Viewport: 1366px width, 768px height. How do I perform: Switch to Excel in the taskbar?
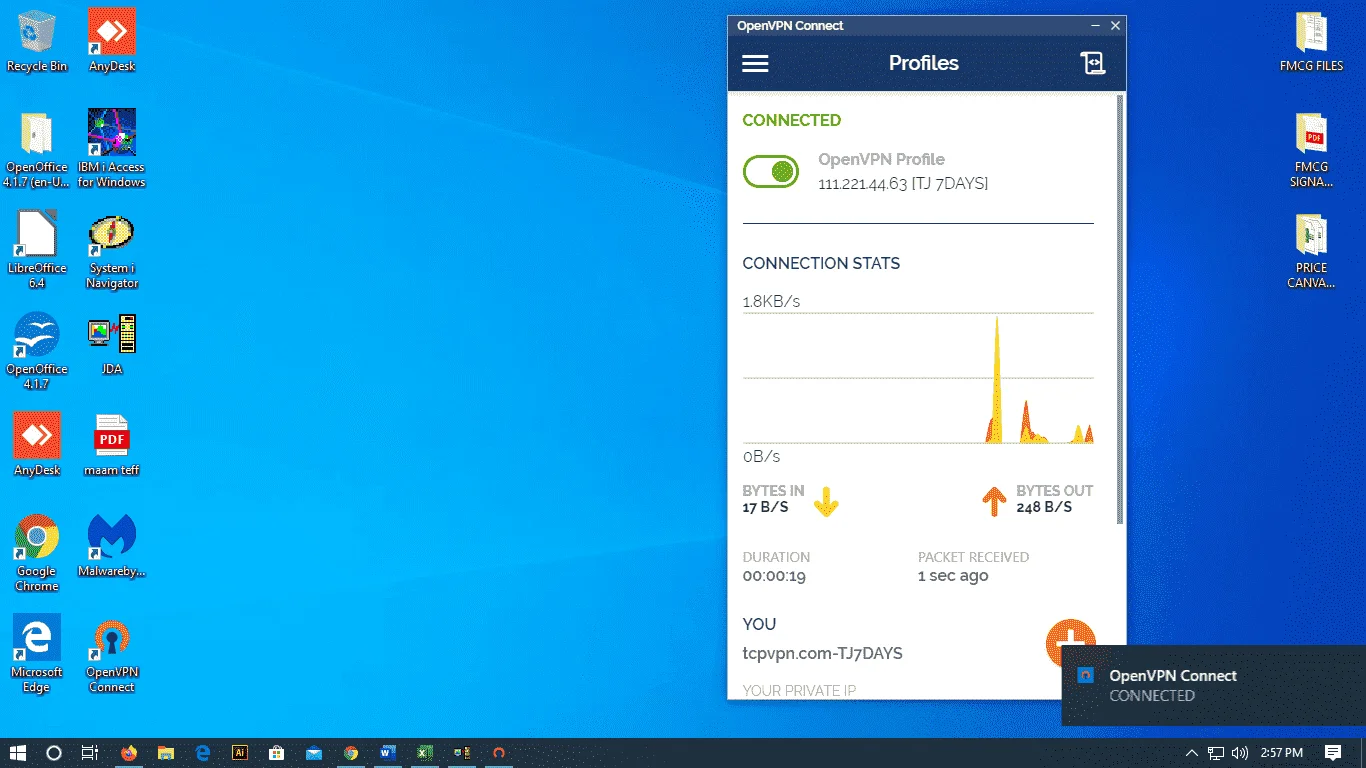[424, 753]
